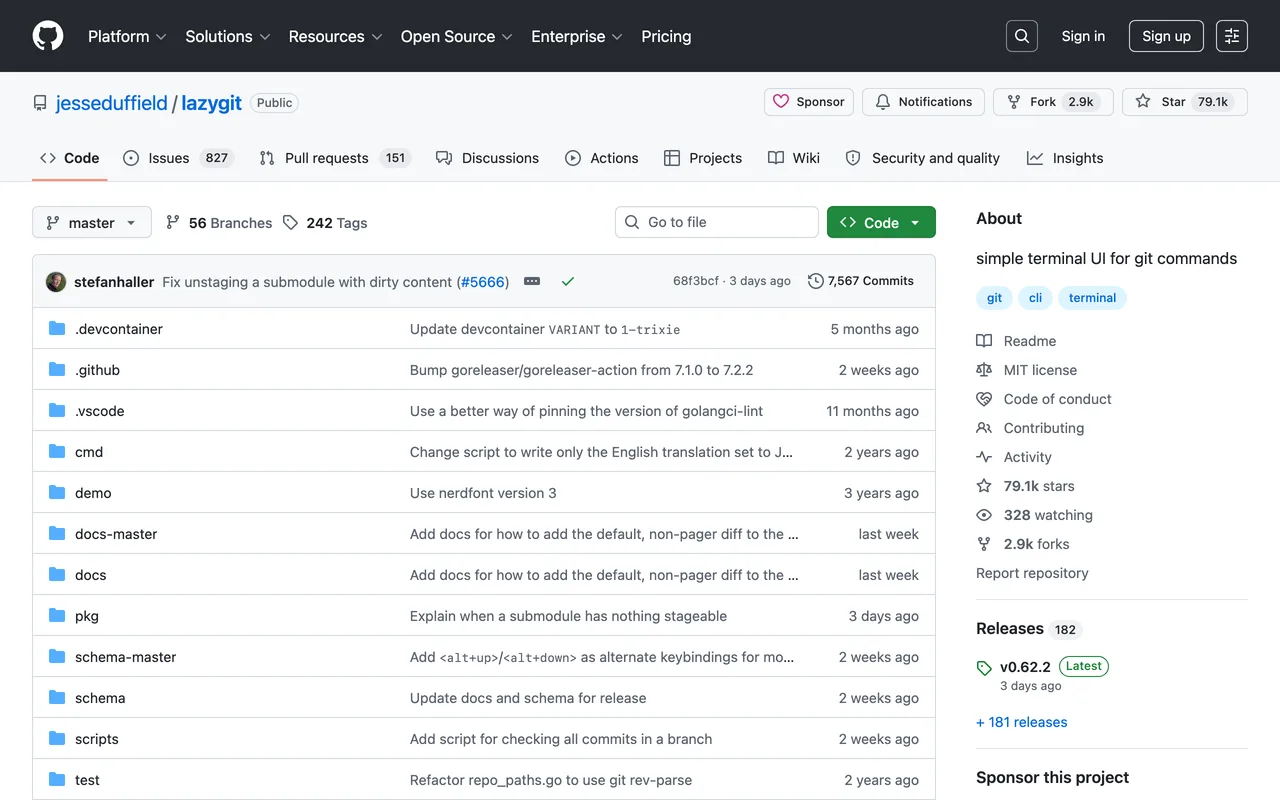Open commit hash 68f3bcf
The image size is (1280, 800).
[x=696, y=281]
